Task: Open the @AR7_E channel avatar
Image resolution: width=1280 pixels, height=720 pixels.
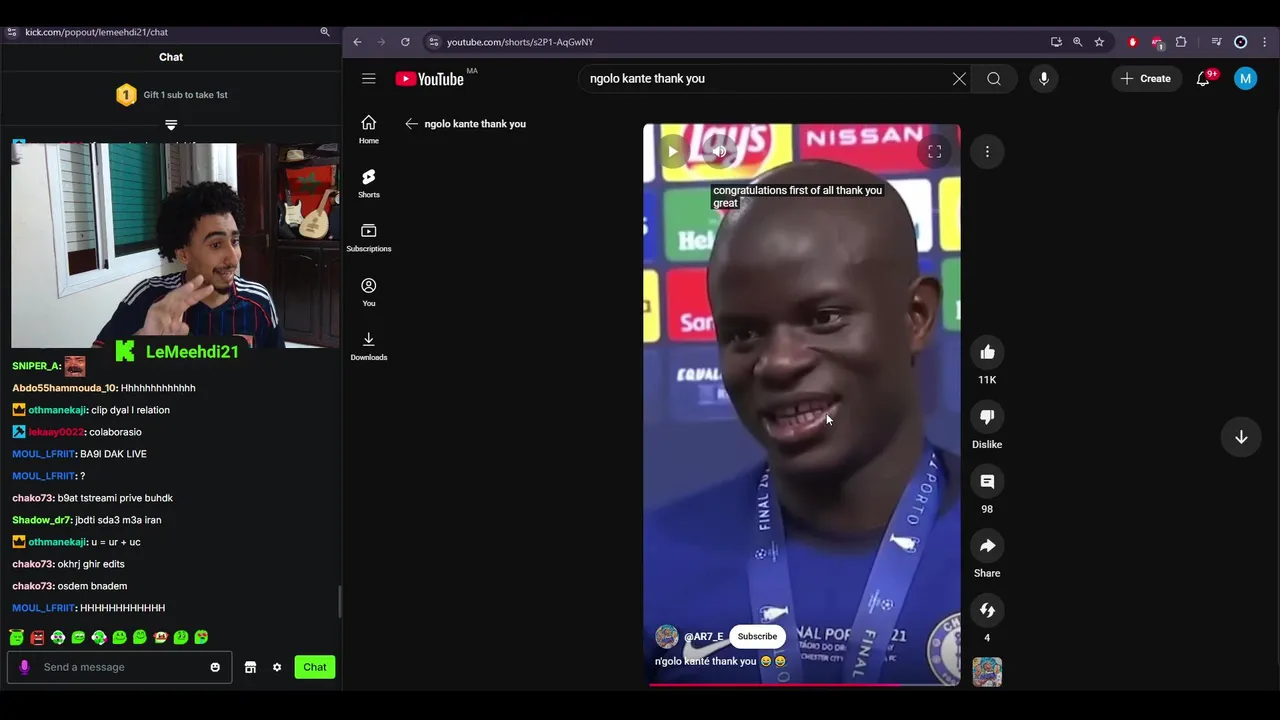Action: coord(667,636)
